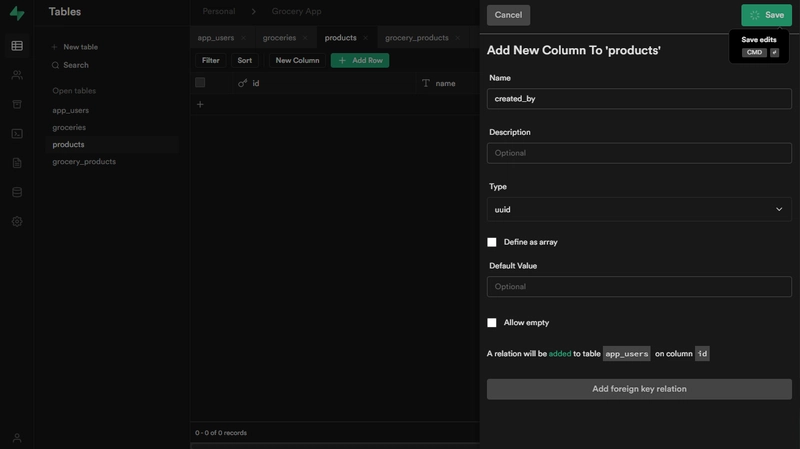Click the New table button
Image resolution: width=800 pixels, height=449 pixels.
tap(74, 47)
